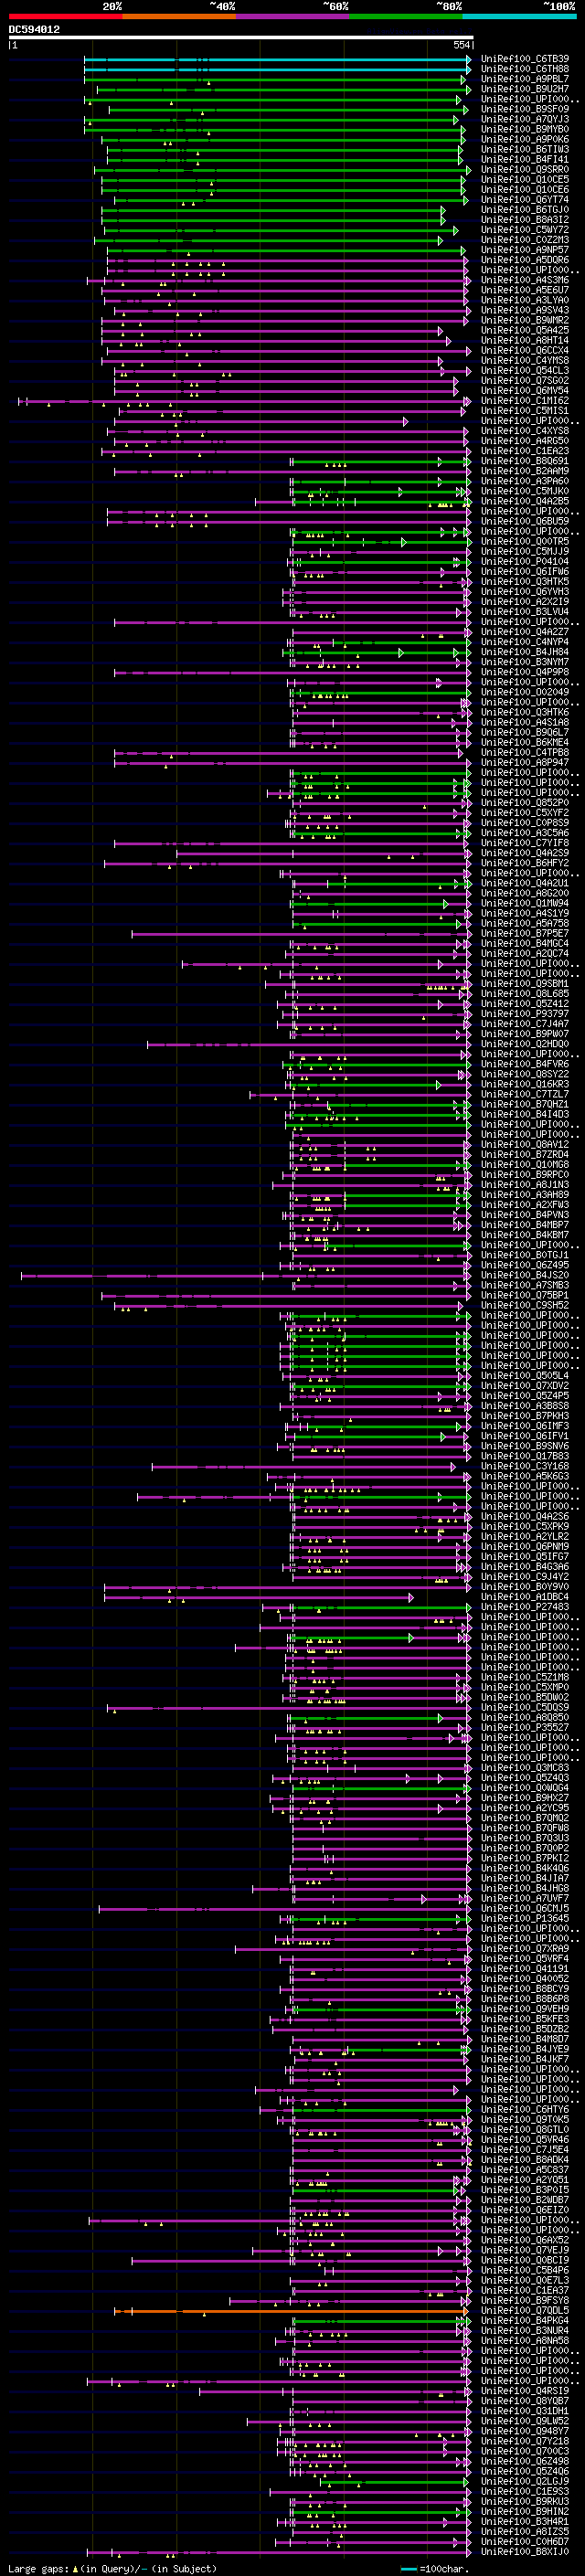Select hit label UniRef100_B6TIW3
The image size is (585, 2576).
coord(525,149)
